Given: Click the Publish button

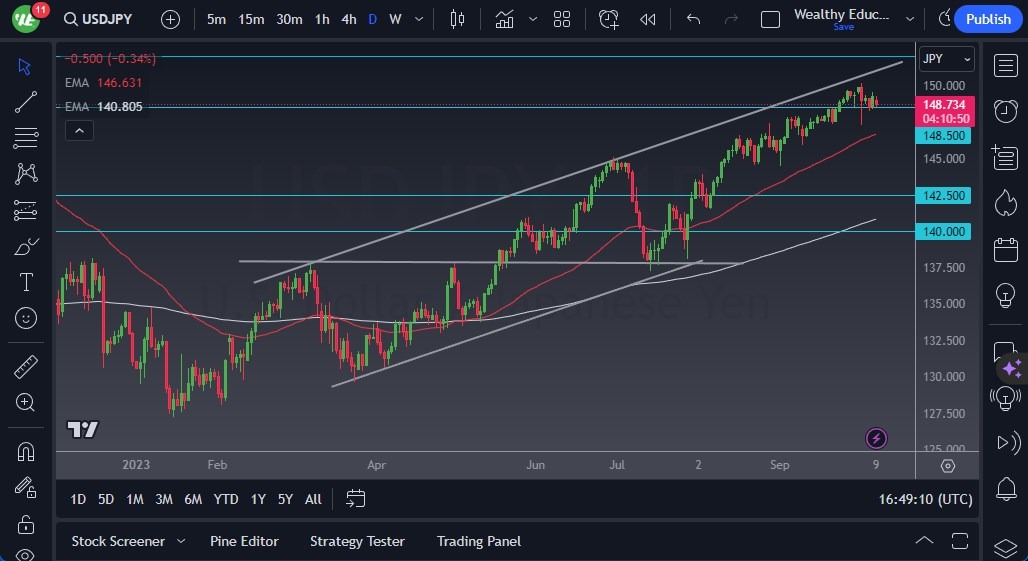Looking at the screenshot, I should click(988, 19).
